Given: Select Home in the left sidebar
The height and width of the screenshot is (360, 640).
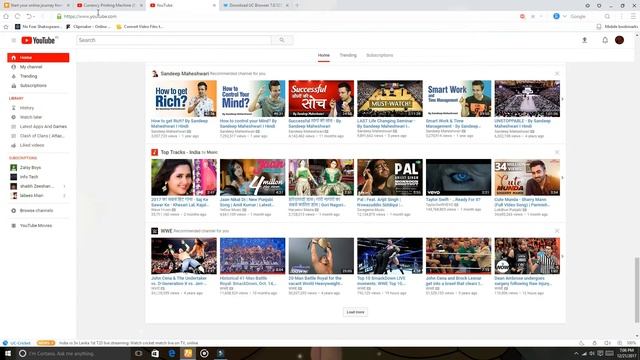Looking at the screenshot, I should (38, 58).
